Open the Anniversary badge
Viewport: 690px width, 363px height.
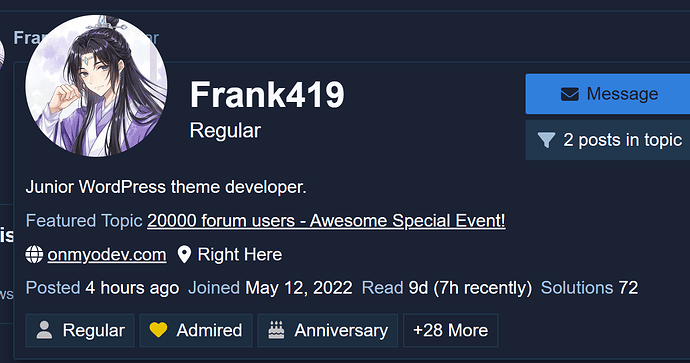(x=328, y=330)
